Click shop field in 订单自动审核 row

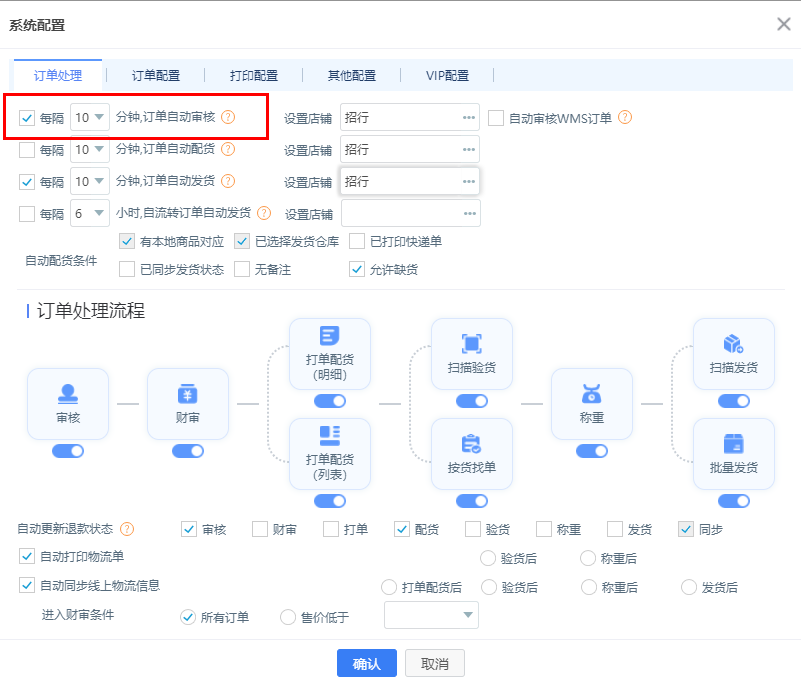pos(410,117)
